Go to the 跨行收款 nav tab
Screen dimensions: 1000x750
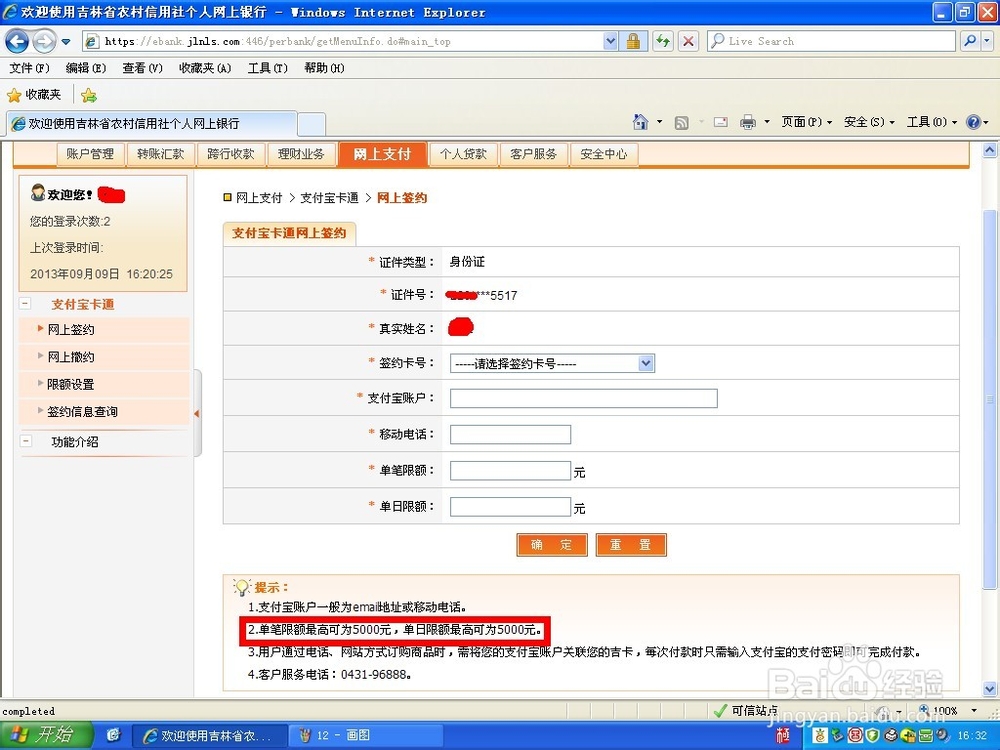coord(230,154)
